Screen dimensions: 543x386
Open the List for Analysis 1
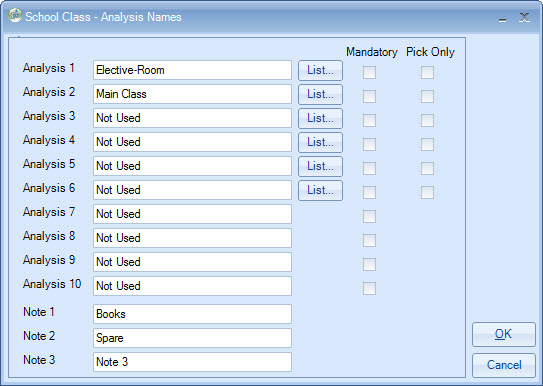(x=320, y=70)
